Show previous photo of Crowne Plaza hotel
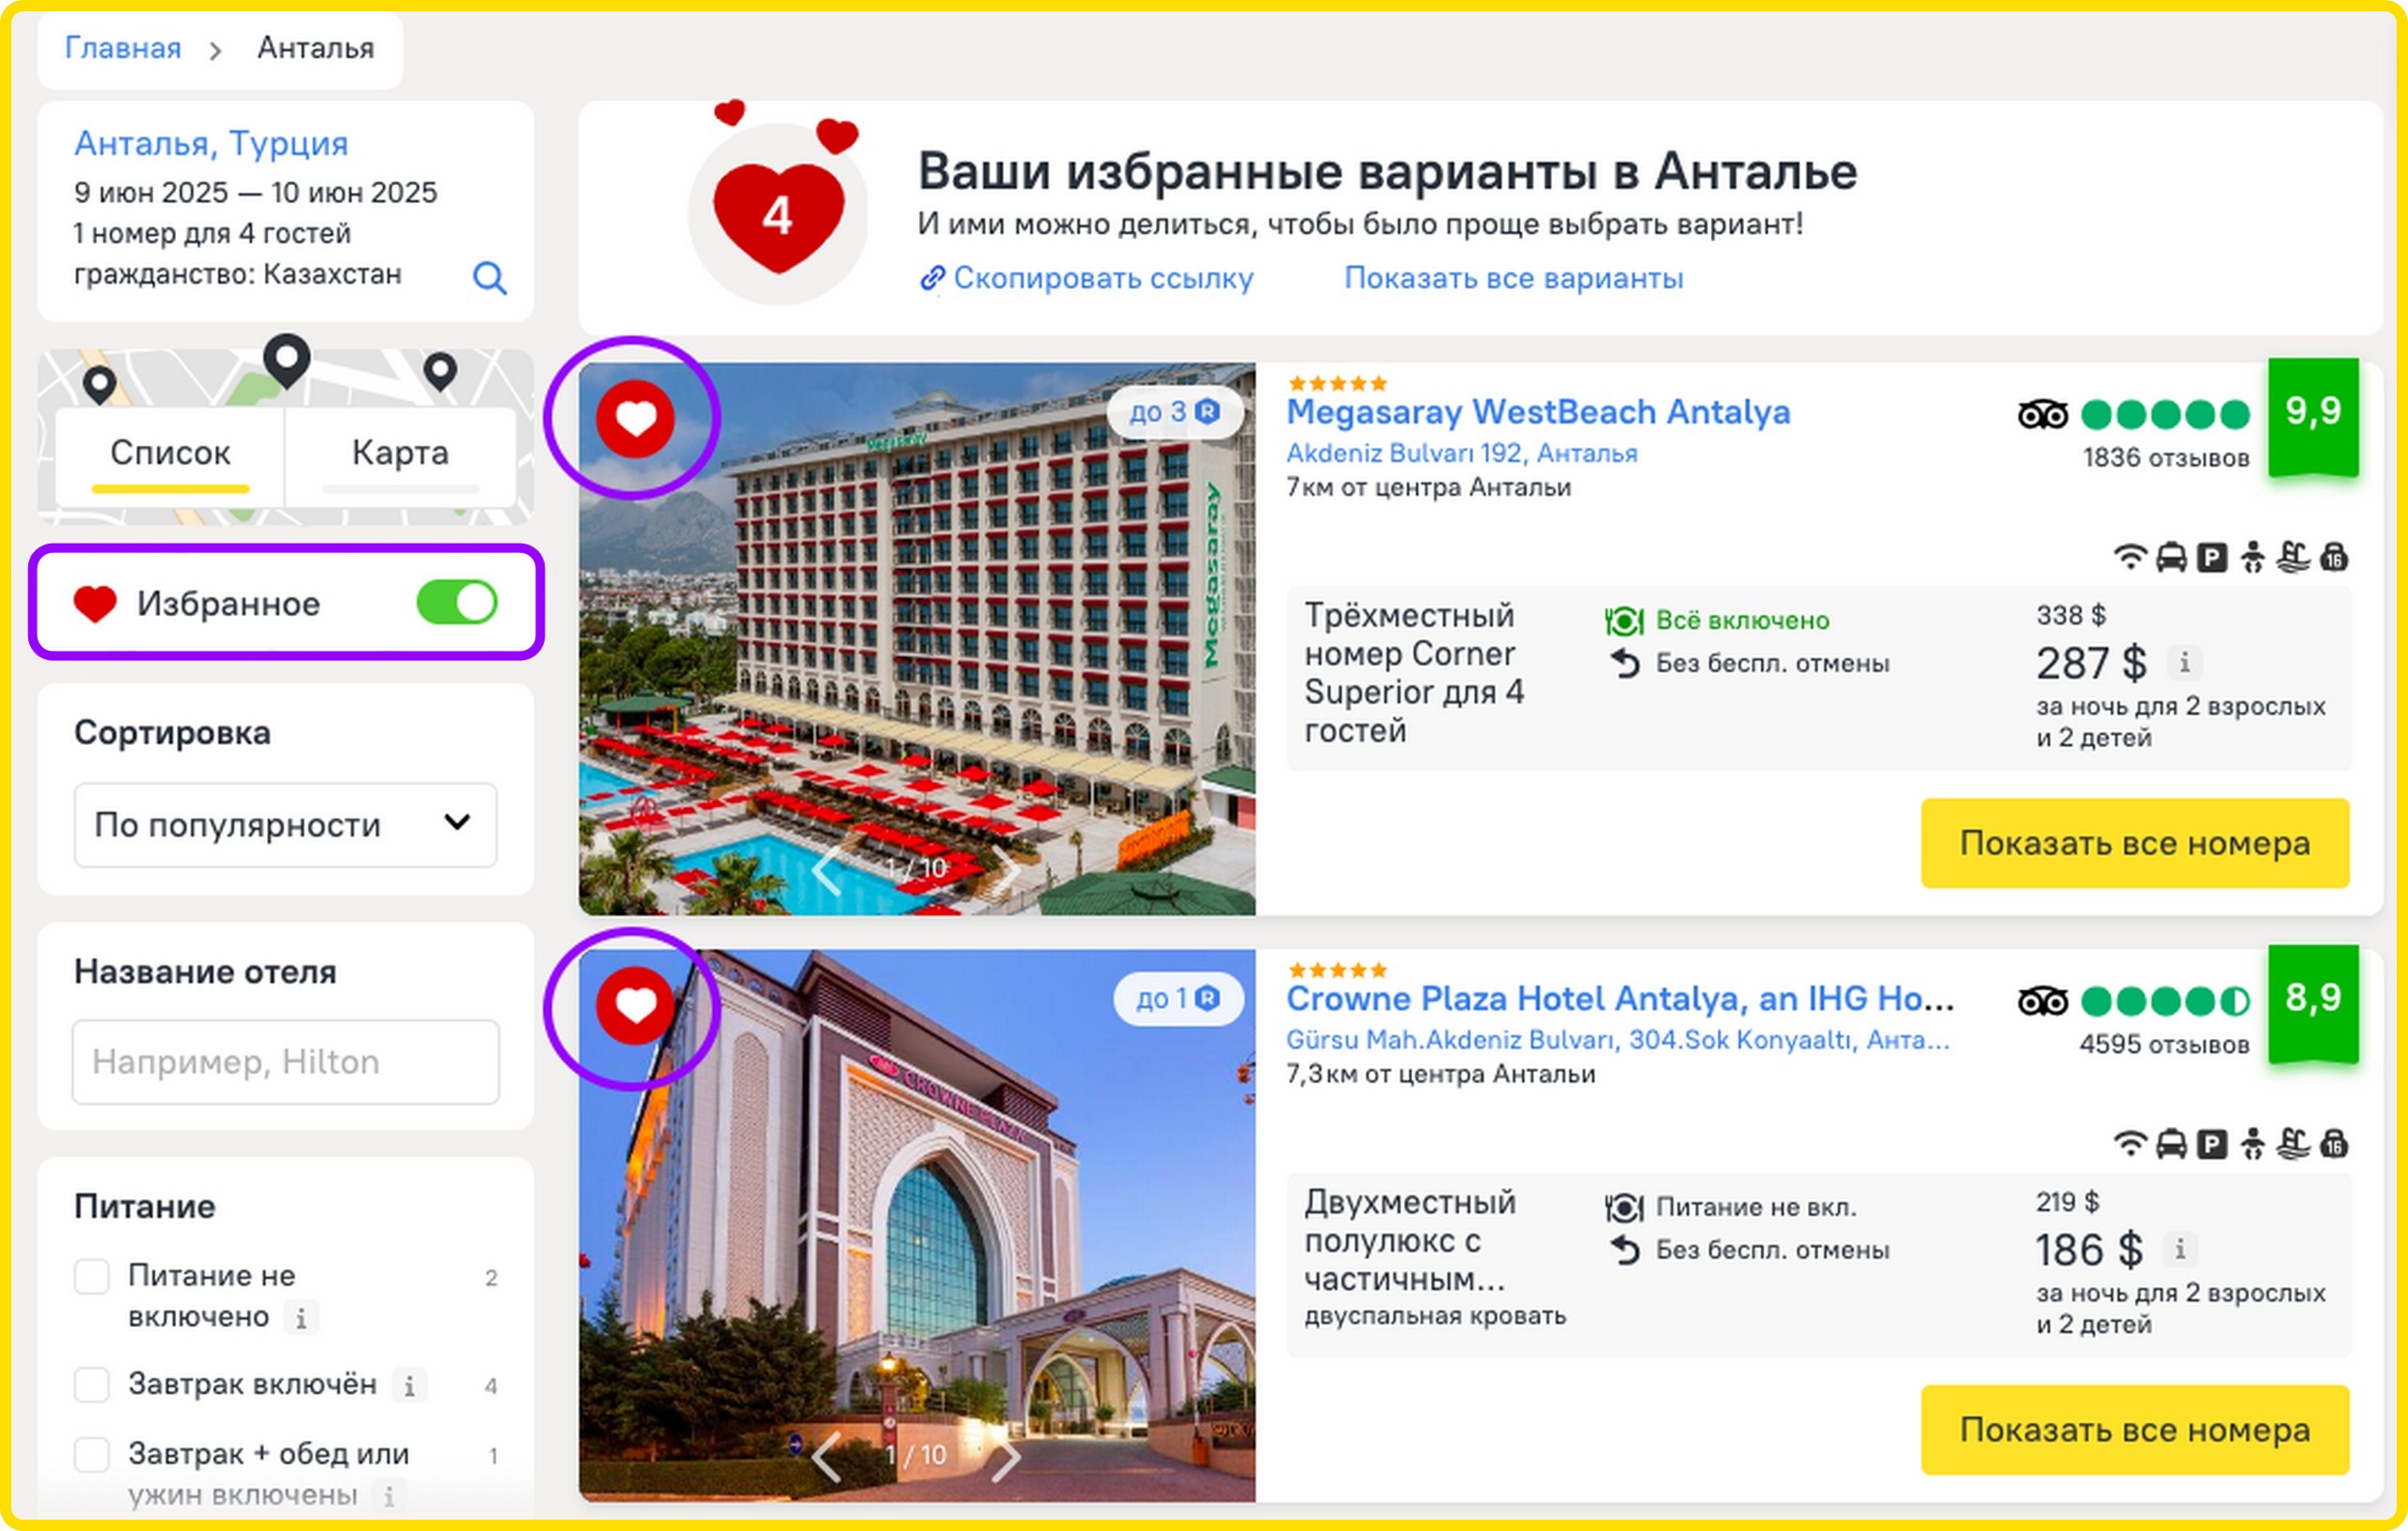 tap(826, 1456)
